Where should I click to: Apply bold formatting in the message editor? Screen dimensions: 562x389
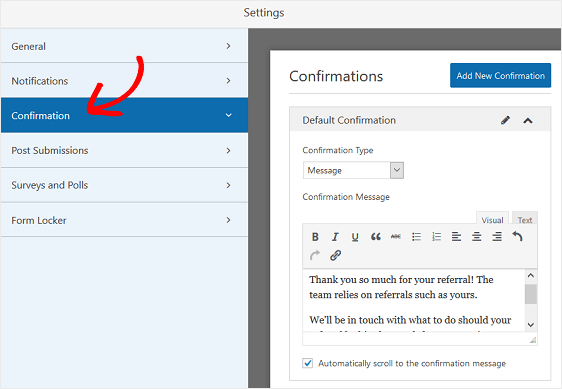point(315,237)
